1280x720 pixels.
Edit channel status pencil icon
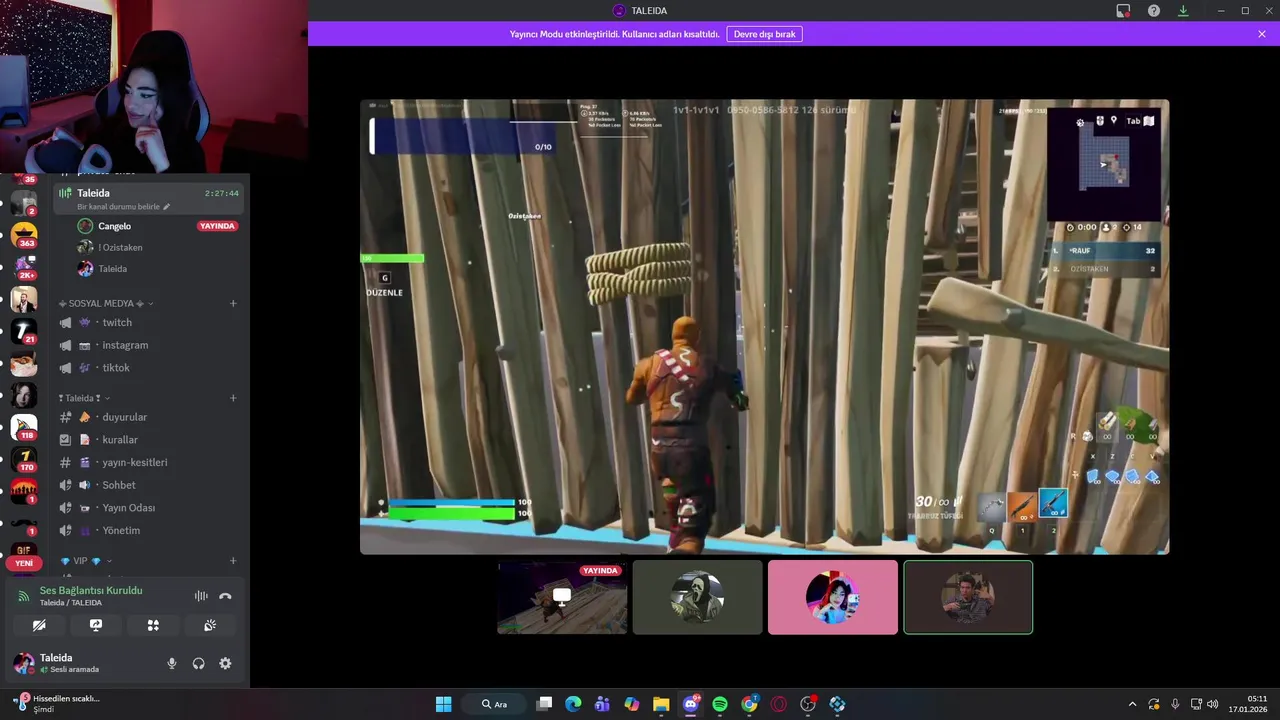click(167, 207)
